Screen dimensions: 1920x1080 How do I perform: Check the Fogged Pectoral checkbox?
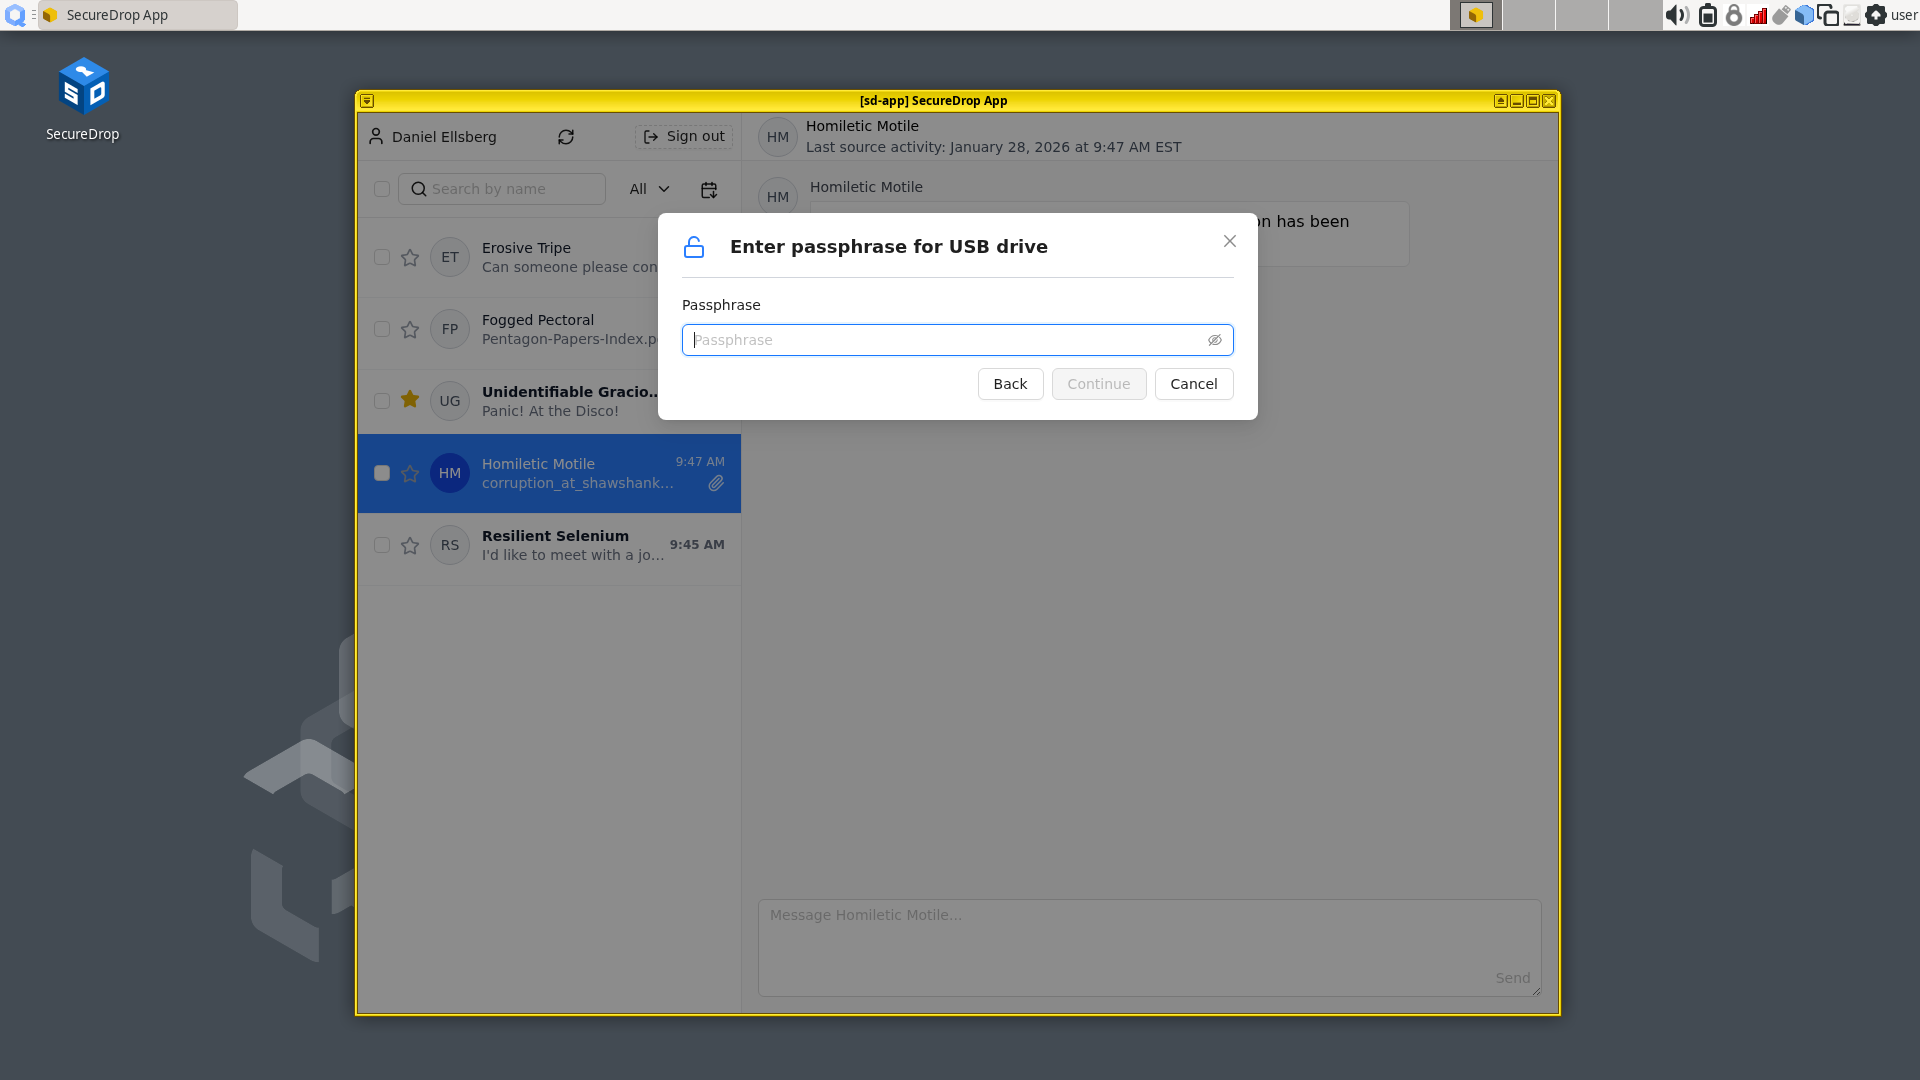(x=382, y=329)
